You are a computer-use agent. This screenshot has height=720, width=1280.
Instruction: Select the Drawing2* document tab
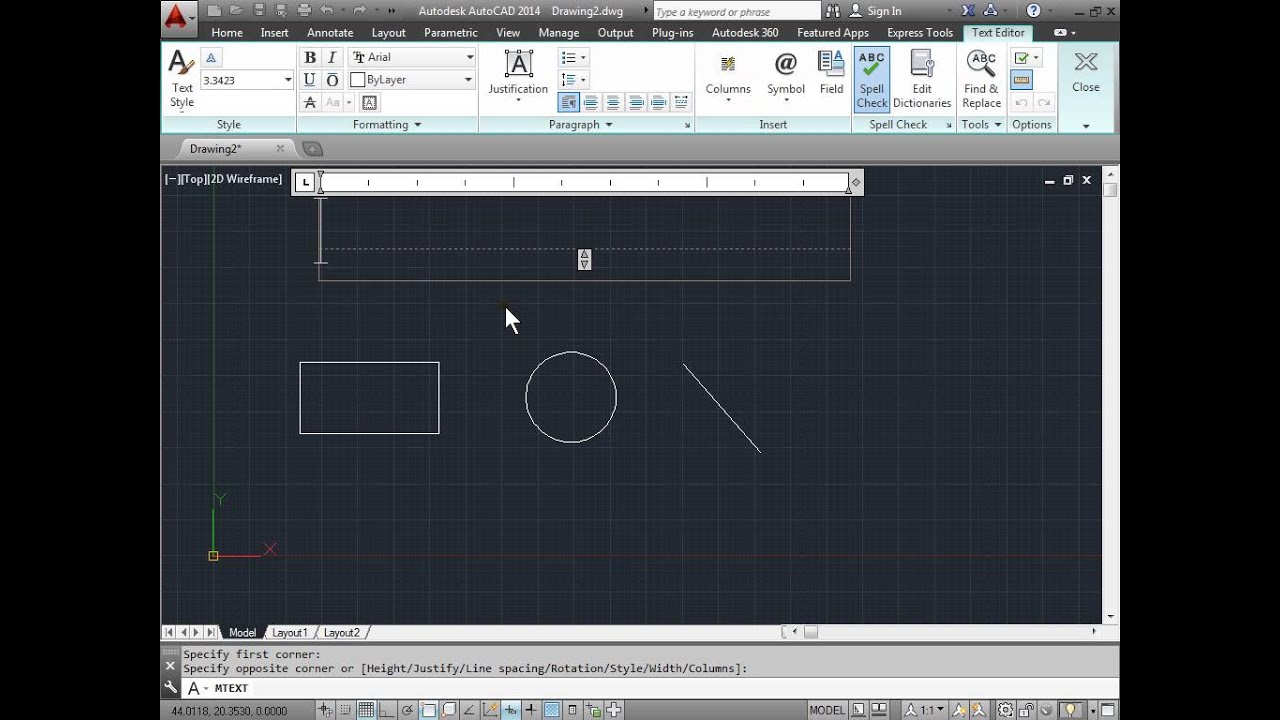tap(216, 149)
